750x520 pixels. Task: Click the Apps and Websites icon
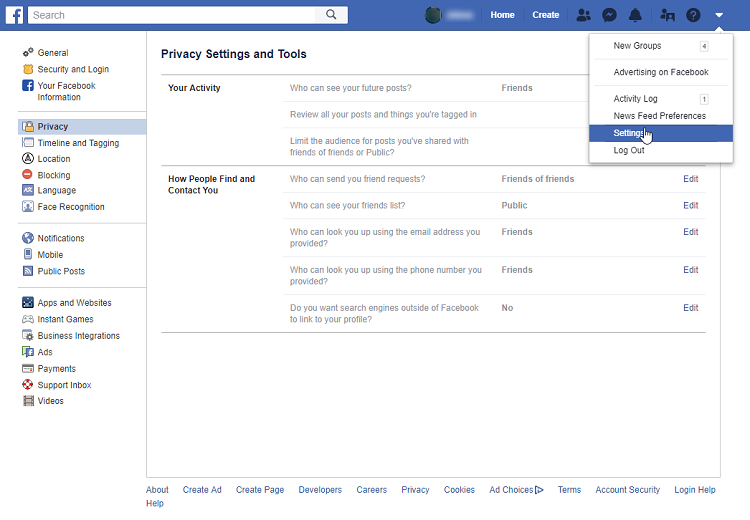[x=28, y=302]
